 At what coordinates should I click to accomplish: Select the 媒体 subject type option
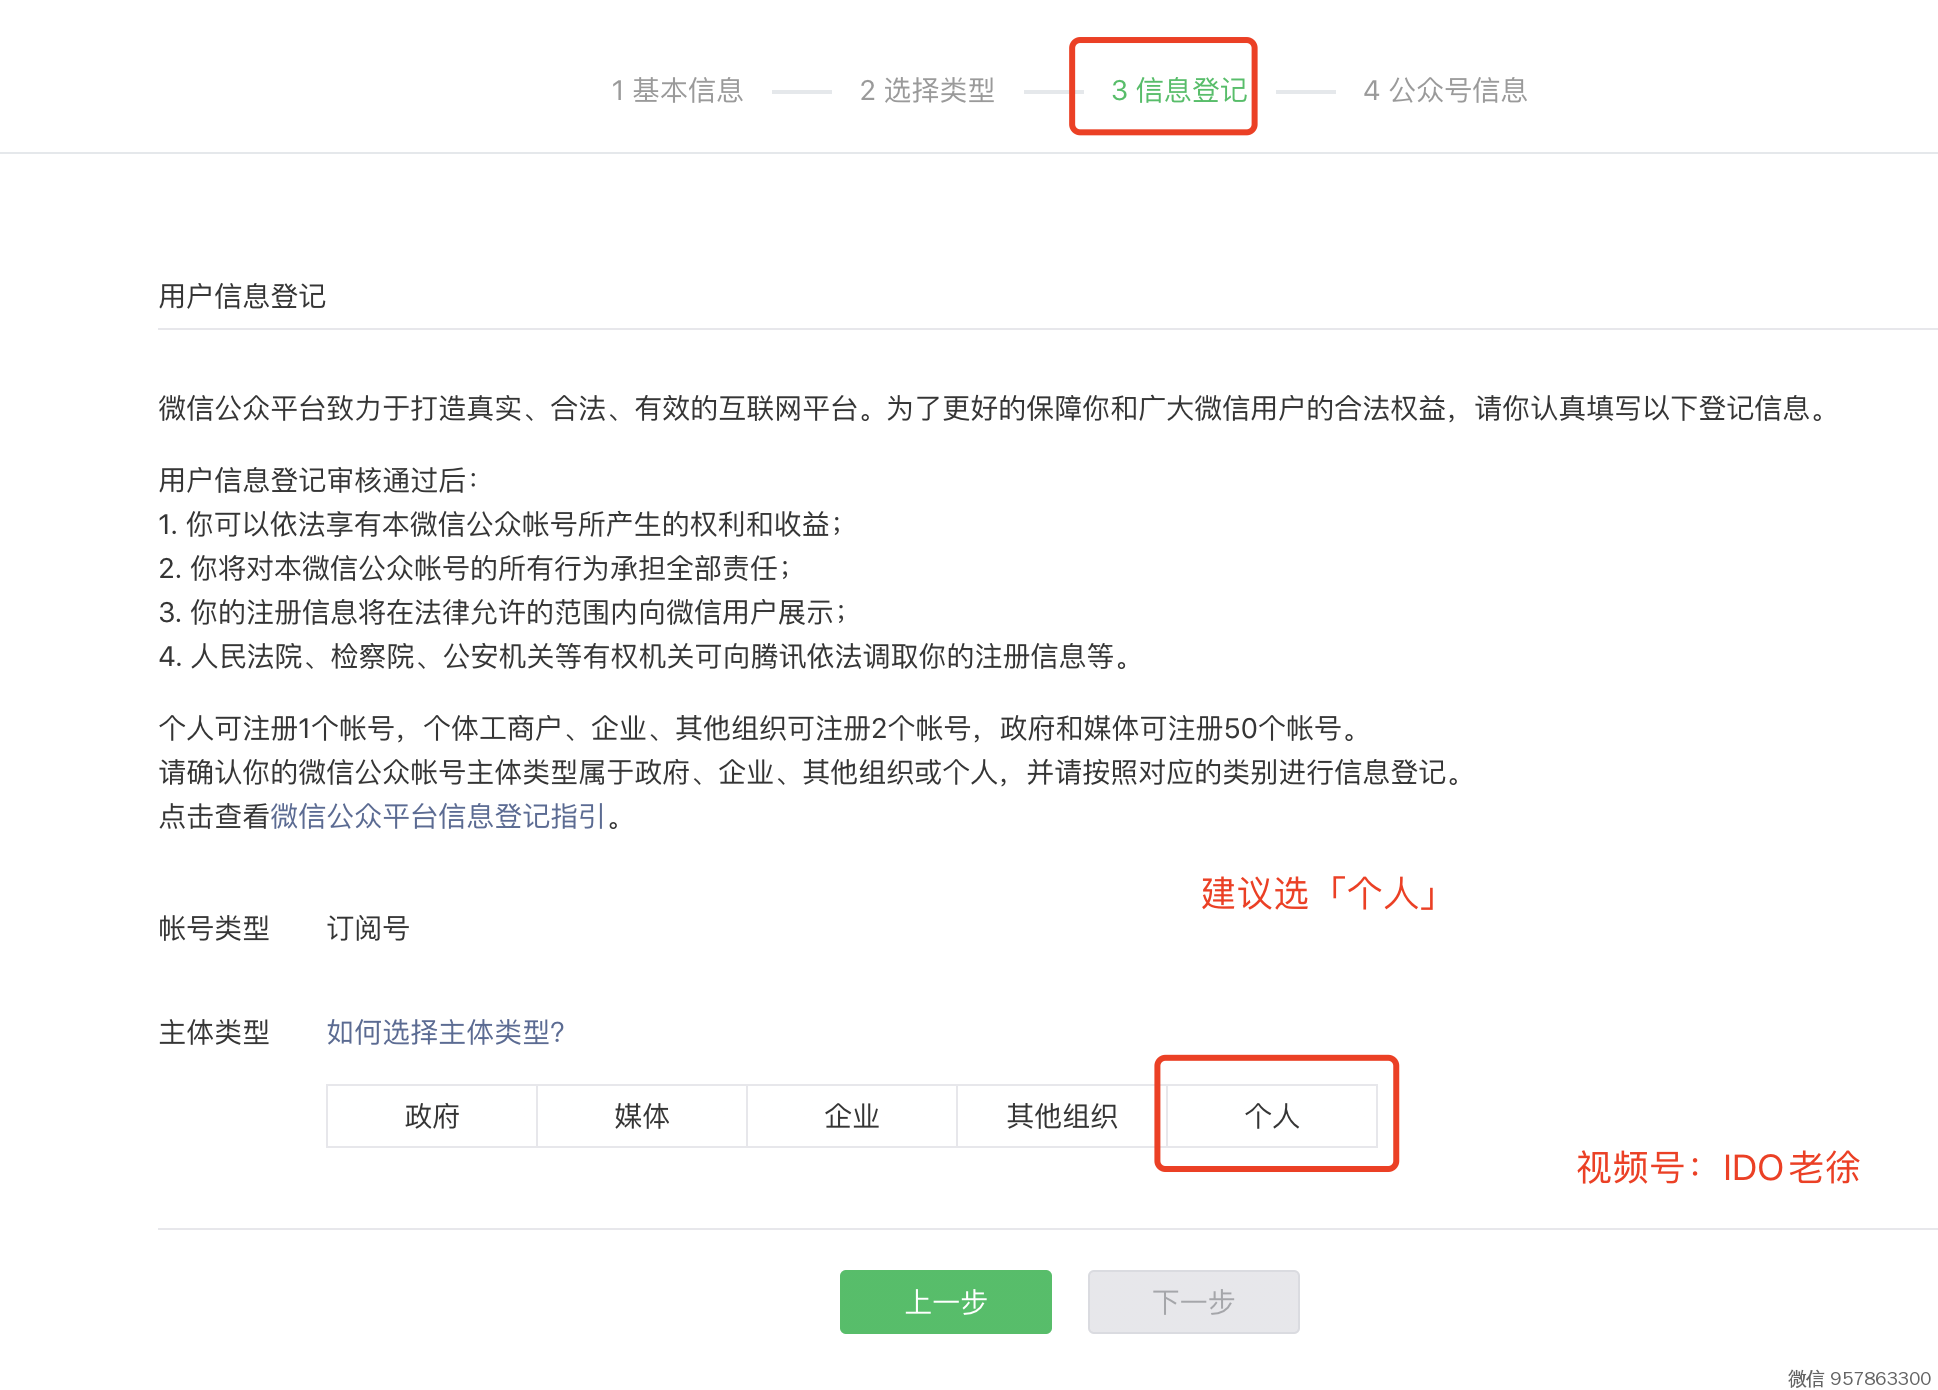(642, 1116)
